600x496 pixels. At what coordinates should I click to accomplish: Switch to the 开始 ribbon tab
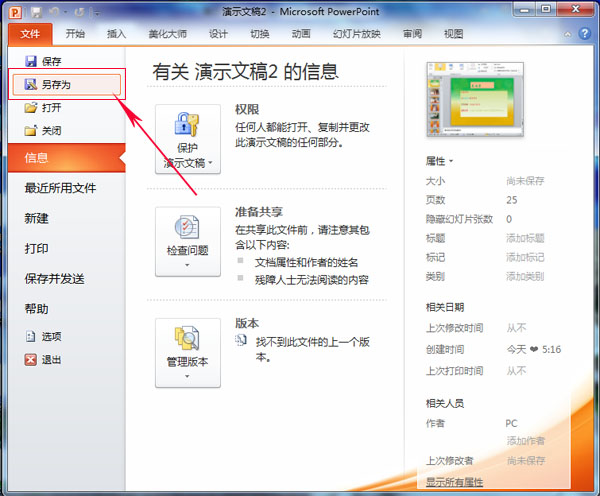click(75, 34)
